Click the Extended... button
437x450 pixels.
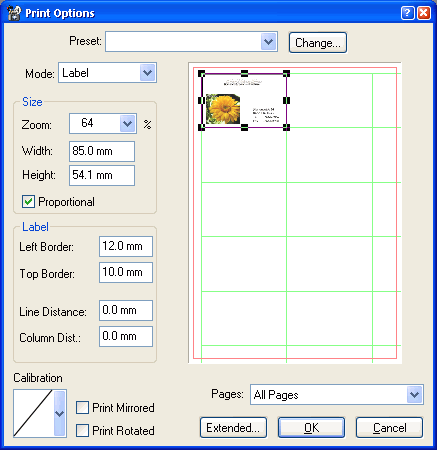pos(233,428)
